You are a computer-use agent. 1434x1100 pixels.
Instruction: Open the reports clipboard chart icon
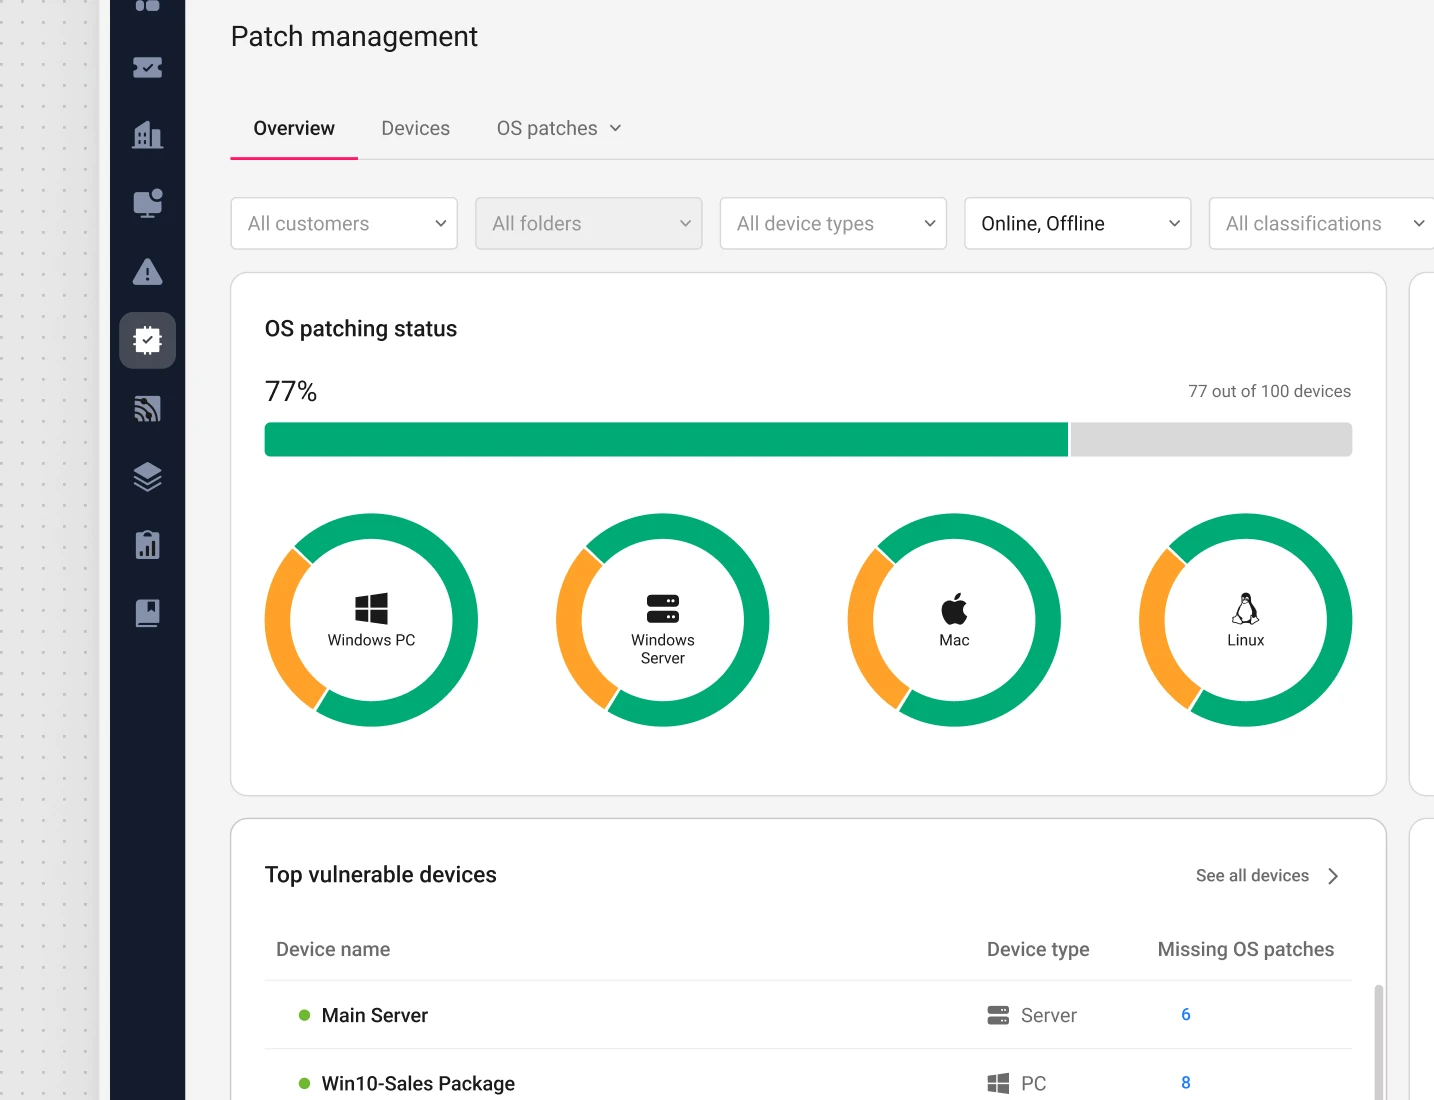(147, 545)
